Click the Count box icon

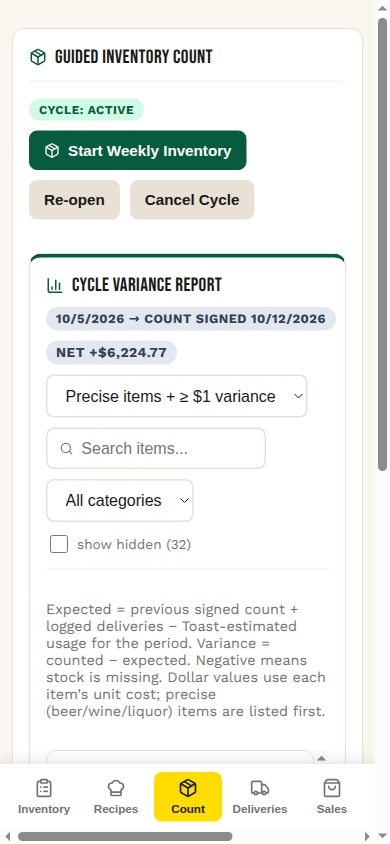click(188, 788)
